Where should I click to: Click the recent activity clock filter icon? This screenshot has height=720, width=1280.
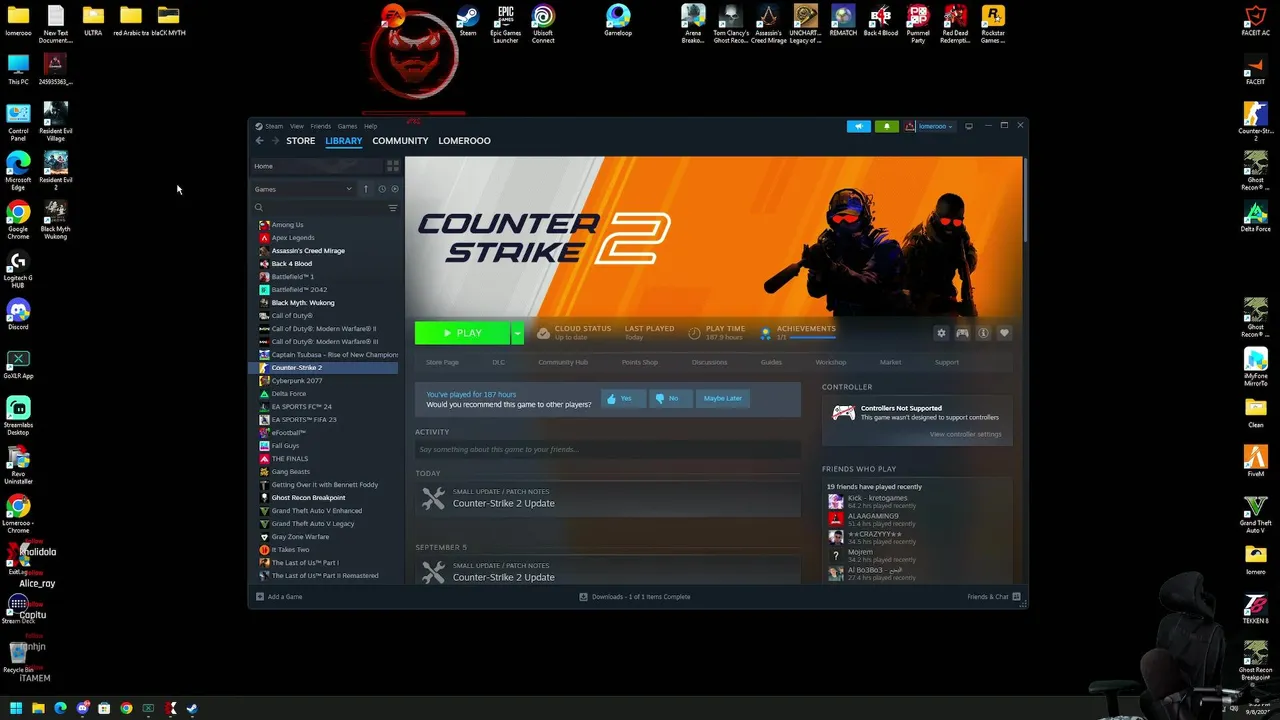382,189
